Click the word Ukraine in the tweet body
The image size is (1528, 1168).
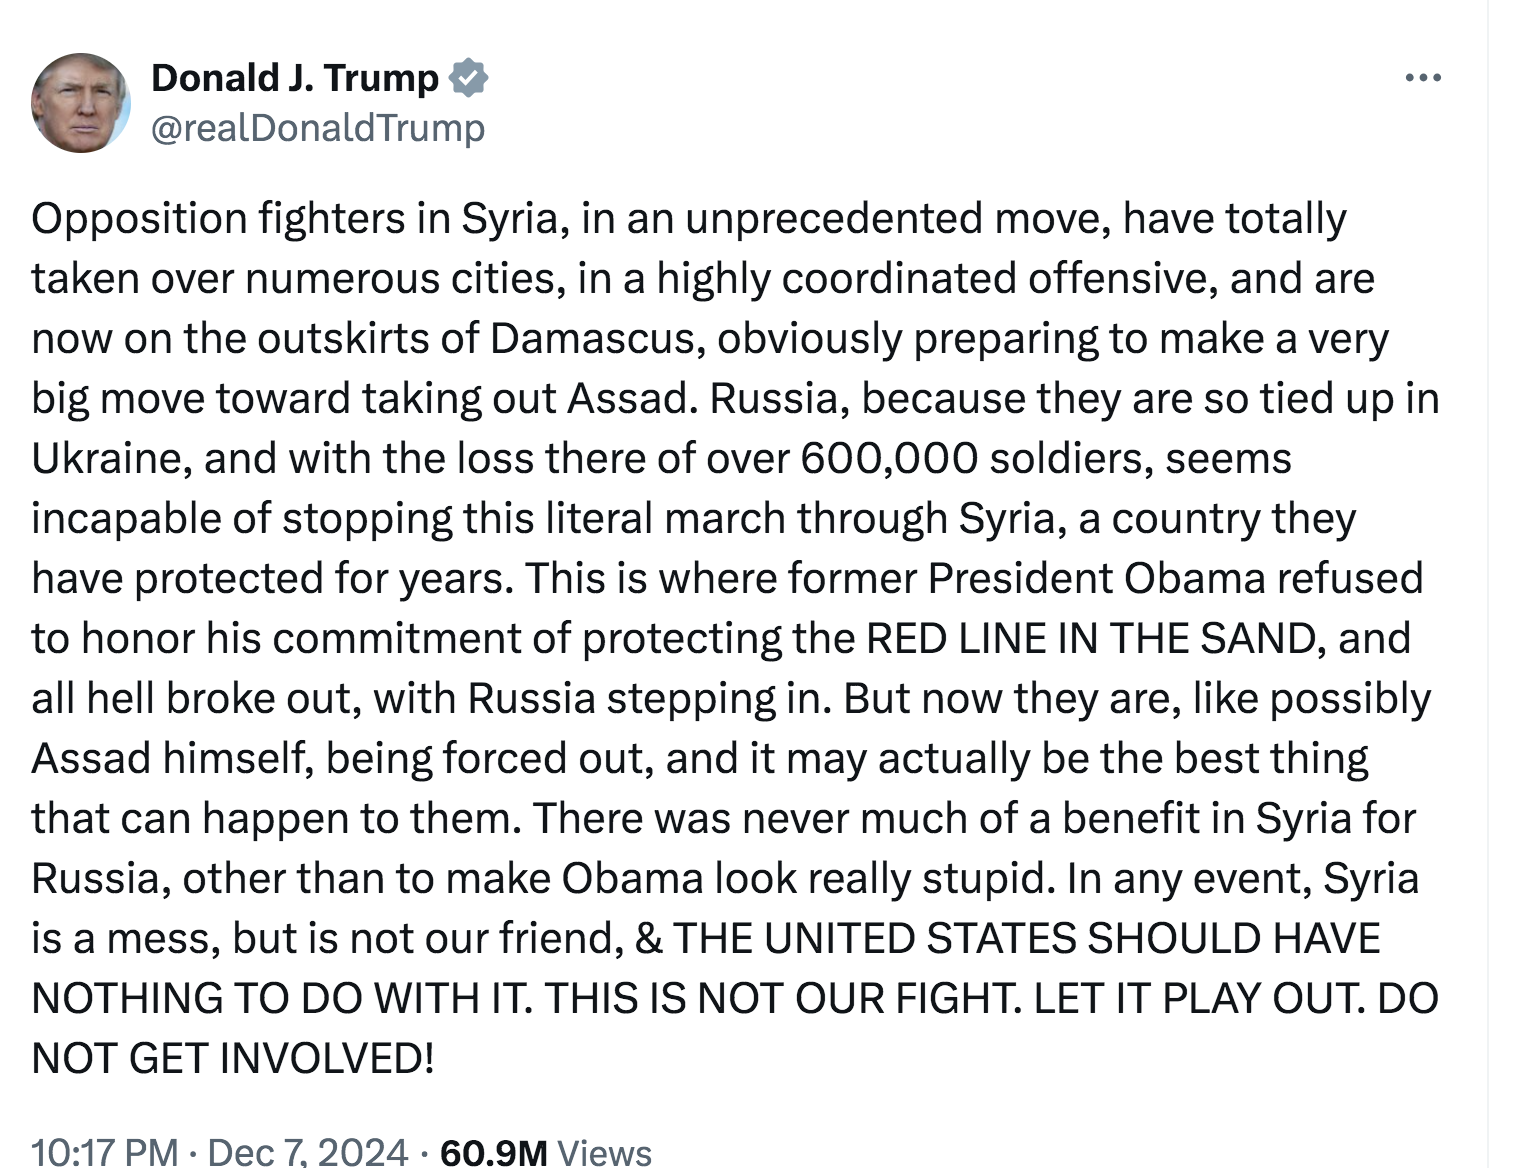coord(110,459)
